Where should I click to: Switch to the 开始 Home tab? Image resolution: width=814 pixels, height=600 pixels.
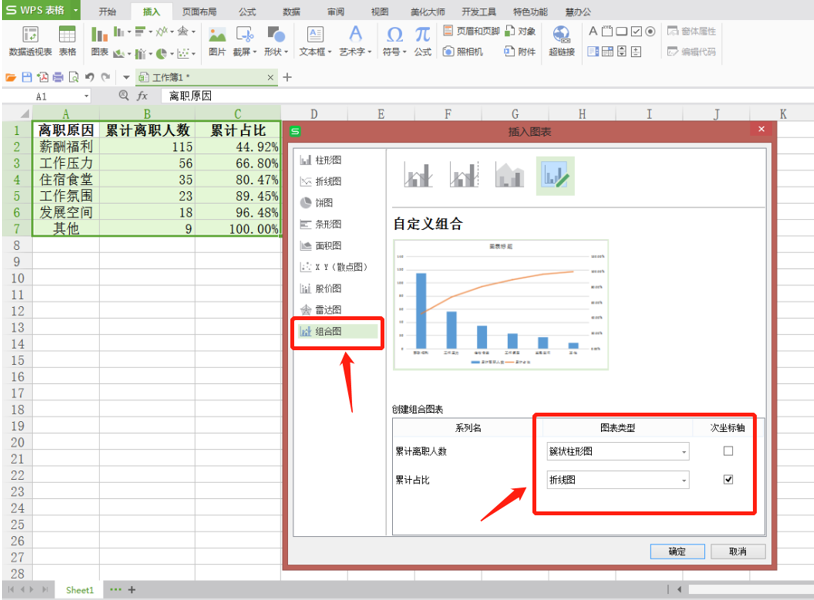(x=107, y=11)
